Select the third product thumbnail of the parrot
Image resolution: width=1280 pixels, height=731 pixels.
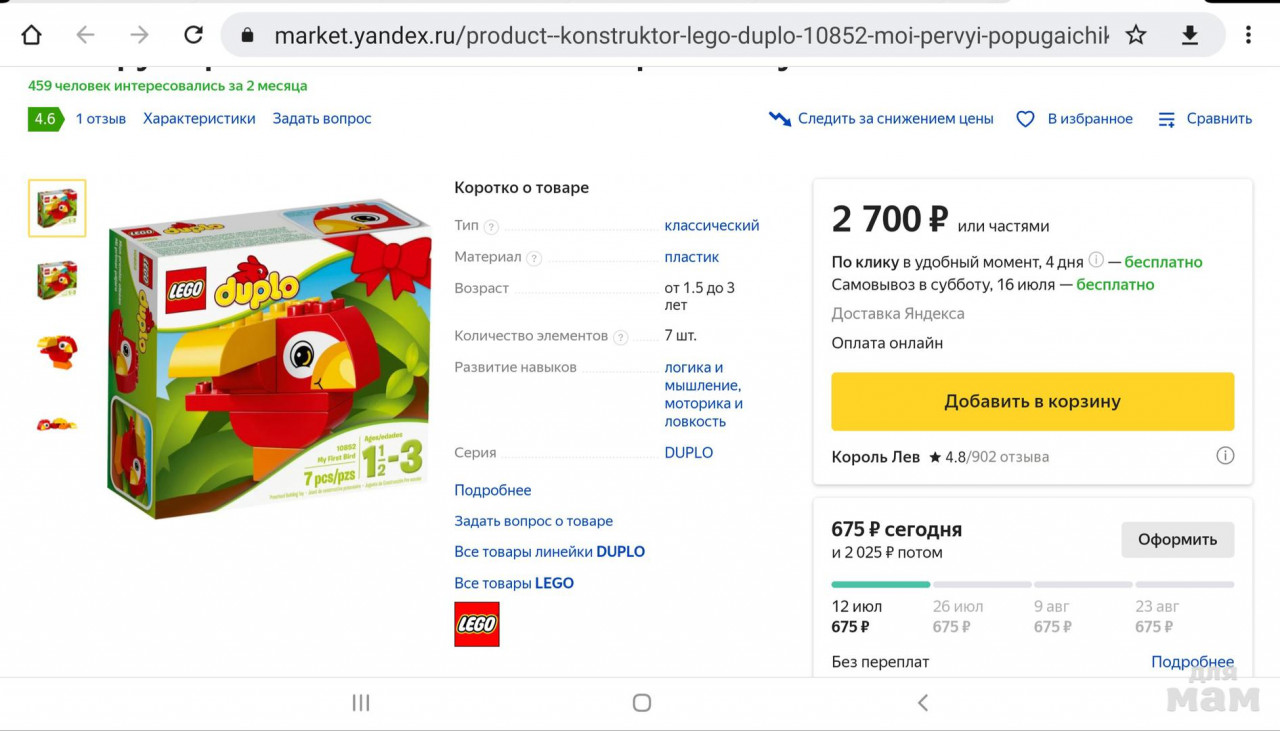(57, 351)
